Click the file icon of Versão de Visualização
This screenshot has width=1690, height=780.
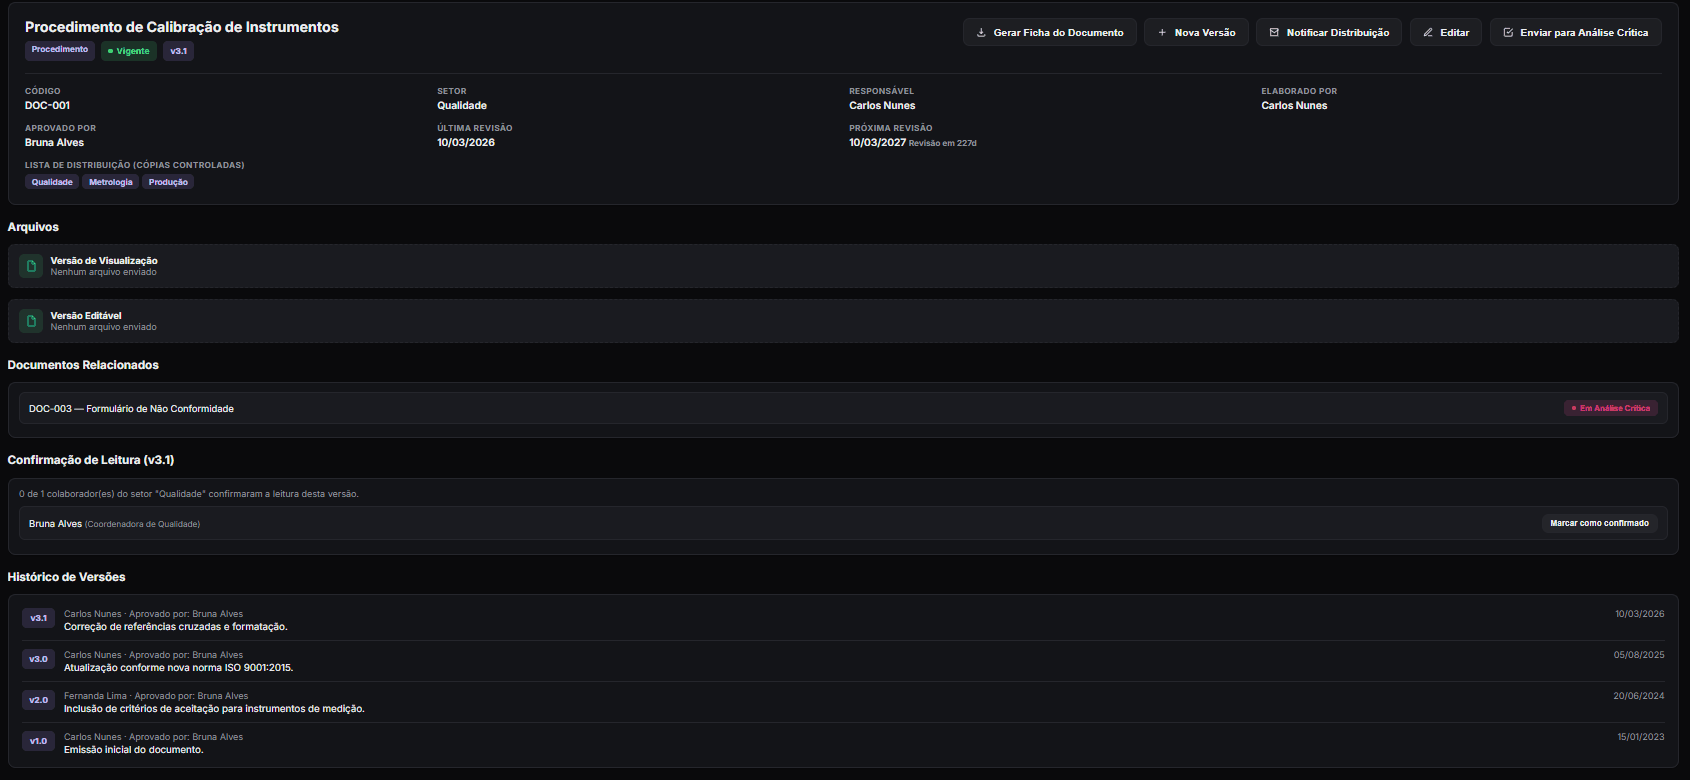[31, 266]
